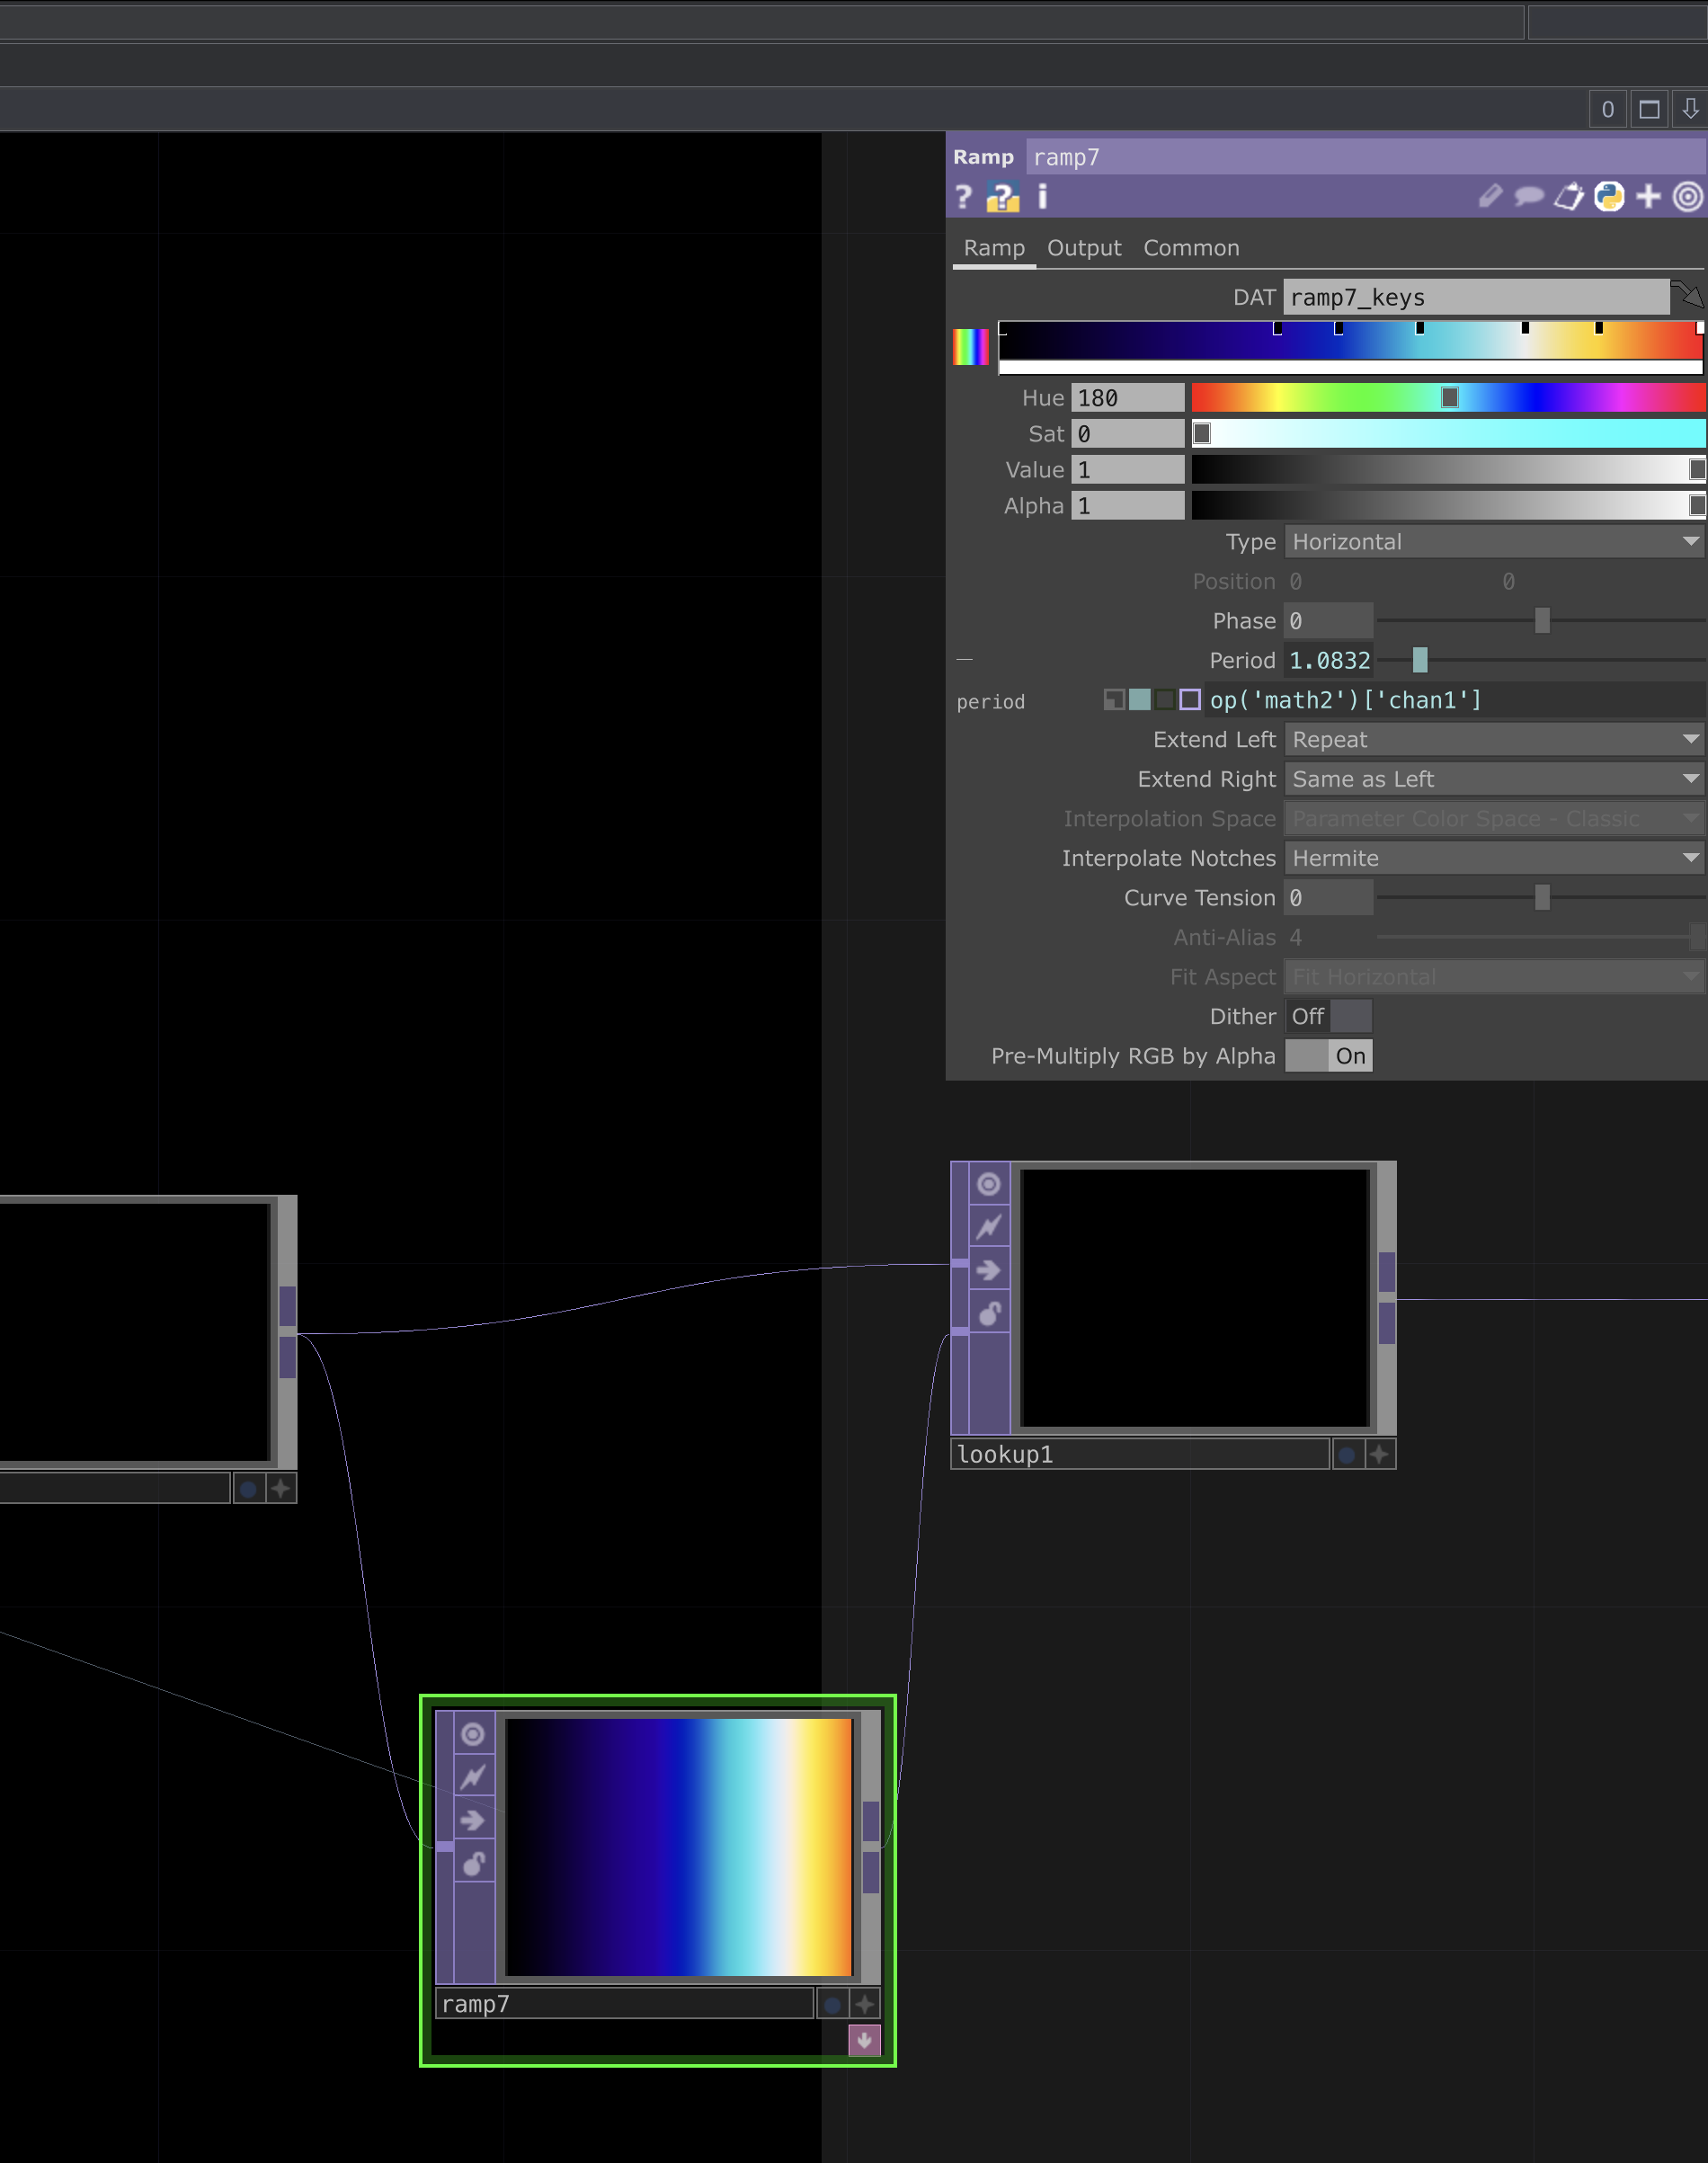Click the viewer active circle on ramp7
1708x2163 pixels.
[474, 1734]
